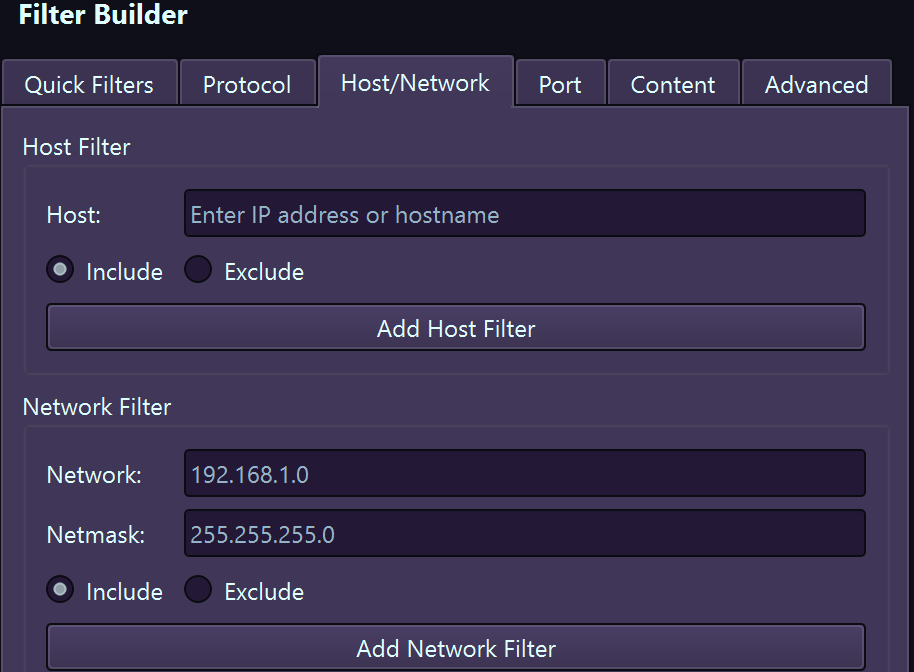914x672 pixels.
Task: Choose Exclude for the Network filter
Action: 198,590
